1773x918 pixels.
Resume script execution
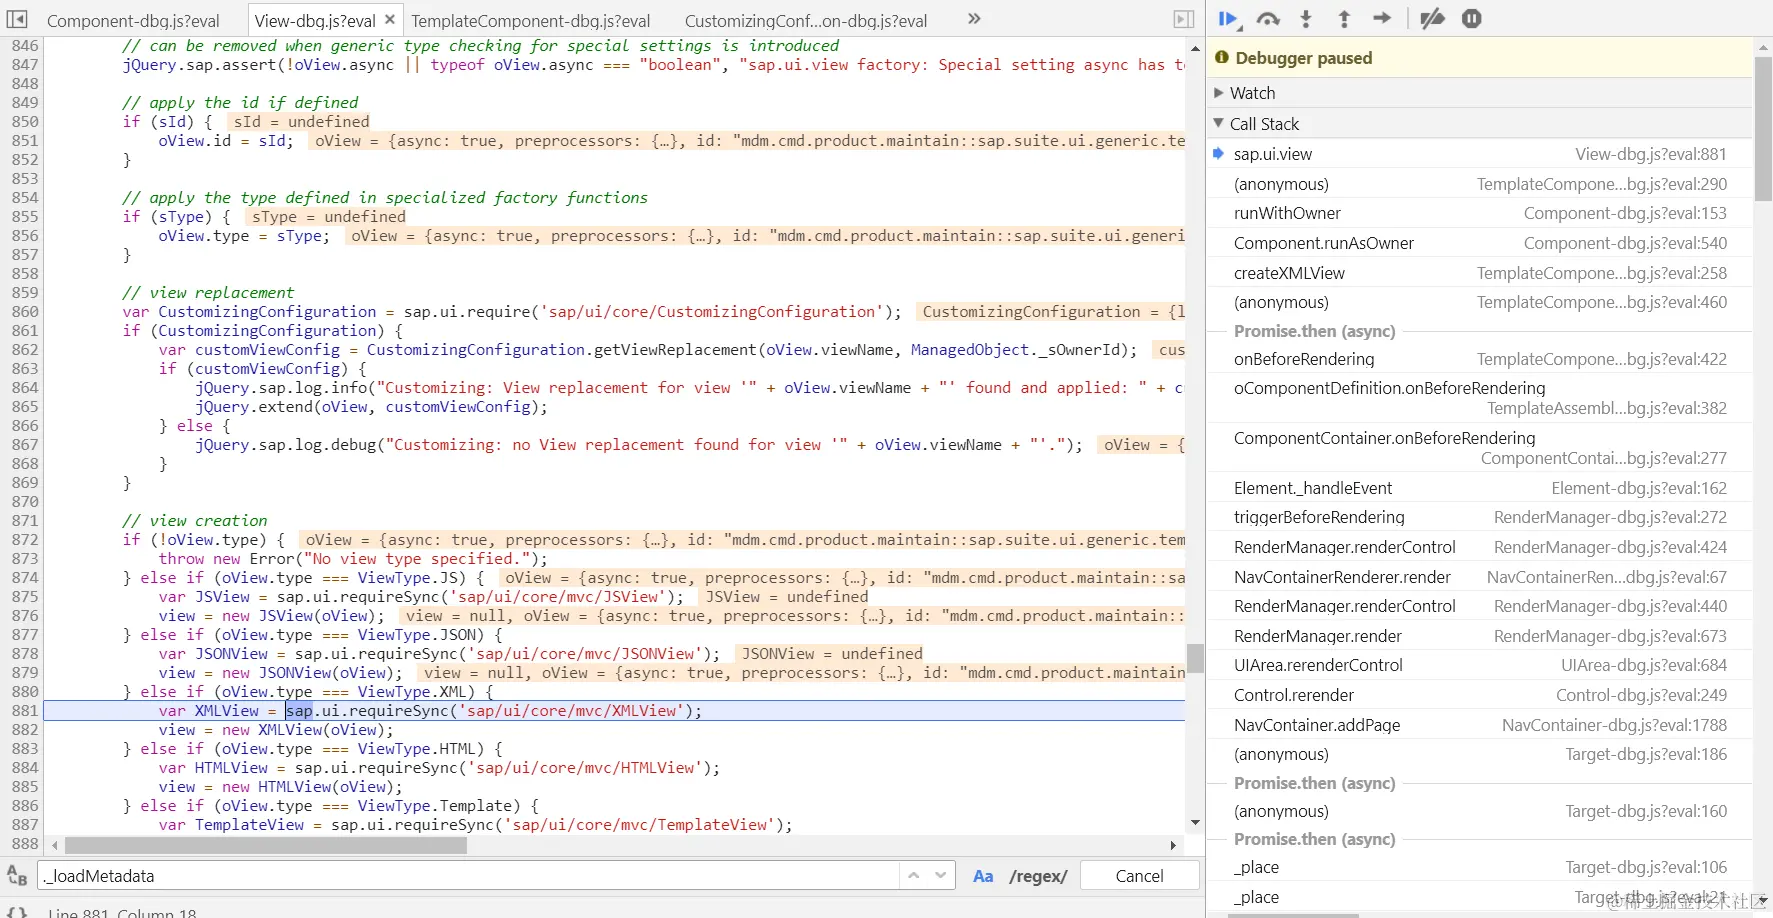pyautogui.click(x=1229, y=19)
